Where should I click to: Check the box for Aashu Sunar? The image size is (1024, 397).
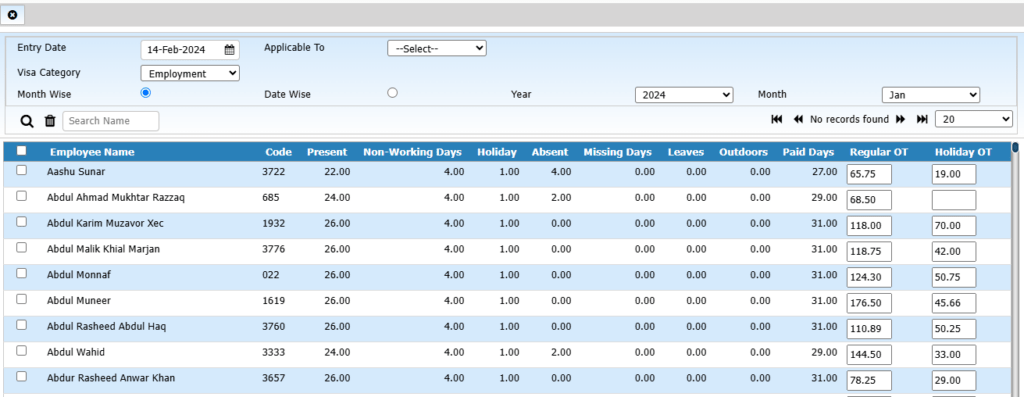click(22, 170)
